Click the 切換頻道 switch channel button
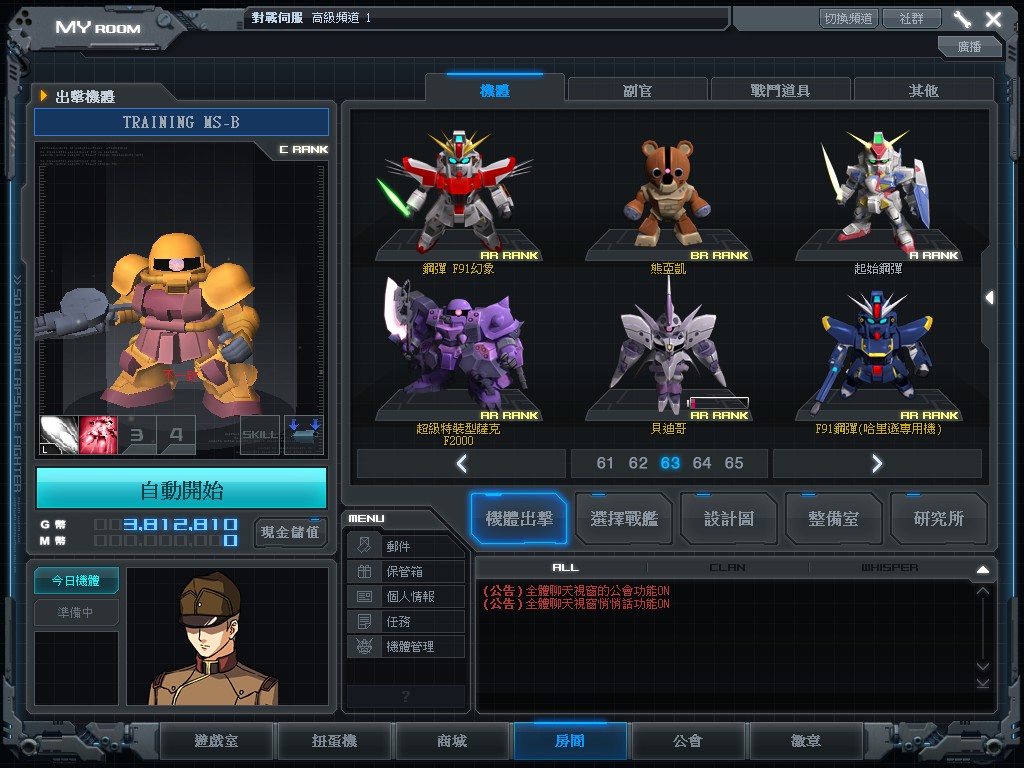This screenshot has height=768, width=1024. pos(848,18)
